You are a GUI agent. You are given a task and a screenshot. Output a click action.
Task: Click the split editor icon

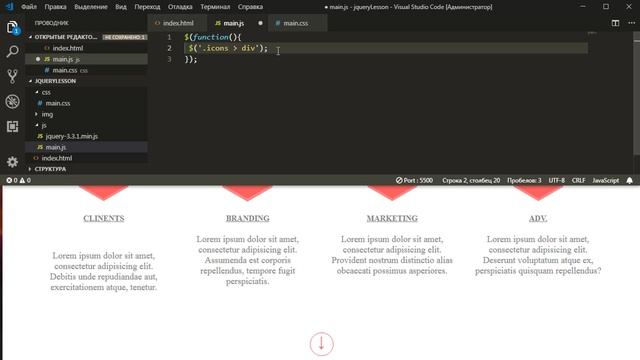click(615, 23)
